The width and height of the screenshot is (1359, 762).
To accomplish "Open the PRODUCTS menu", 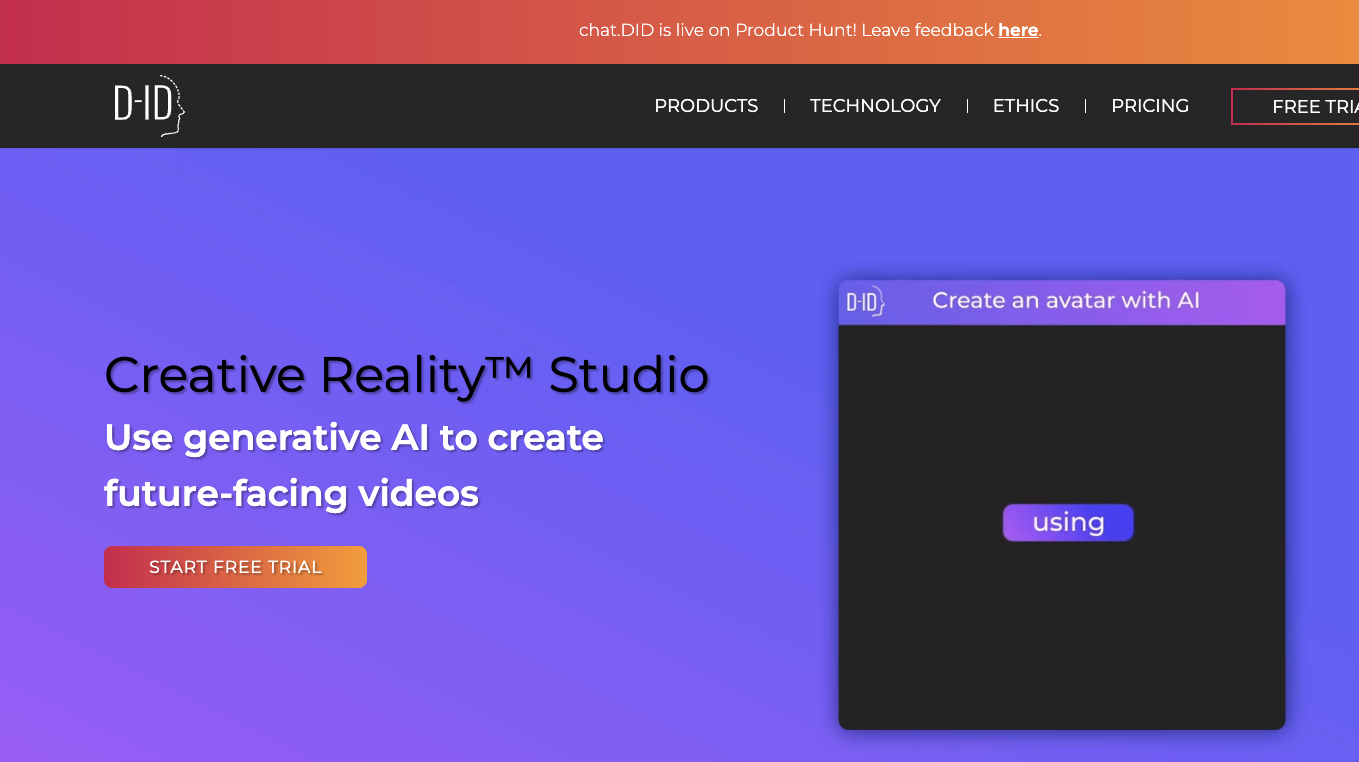I will pos(706,106).
